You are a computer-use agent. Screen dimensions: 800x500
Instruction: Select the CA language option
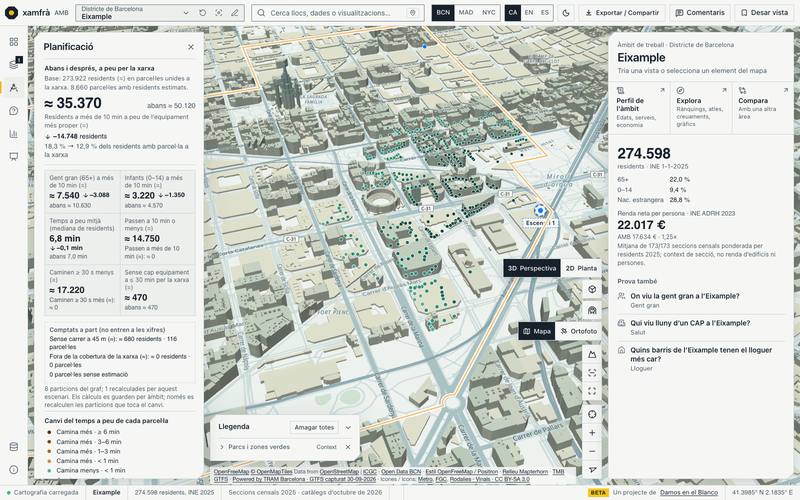tap(513, 13)
